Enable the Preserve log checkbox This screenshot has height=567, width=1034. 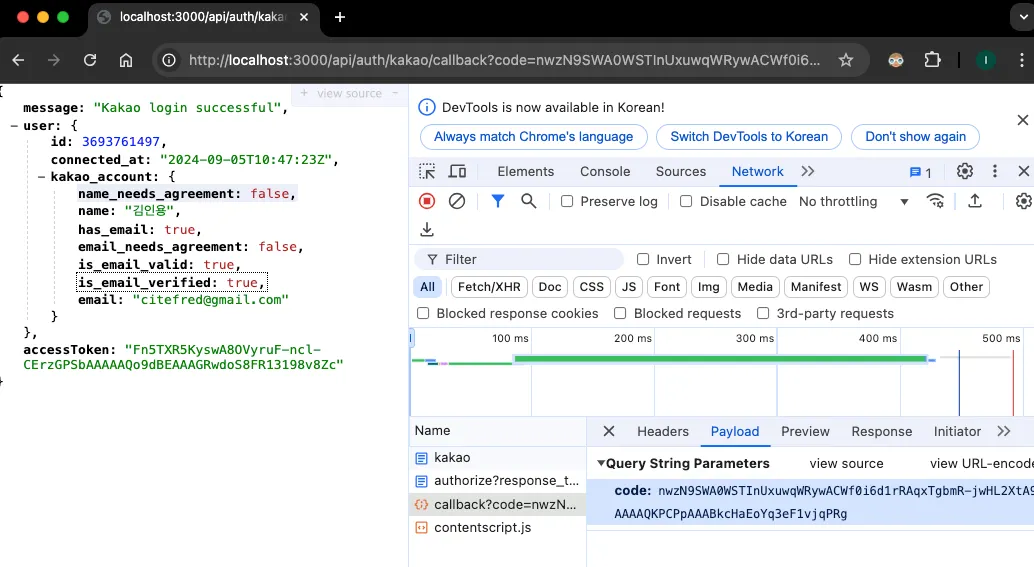coord(567,201)
